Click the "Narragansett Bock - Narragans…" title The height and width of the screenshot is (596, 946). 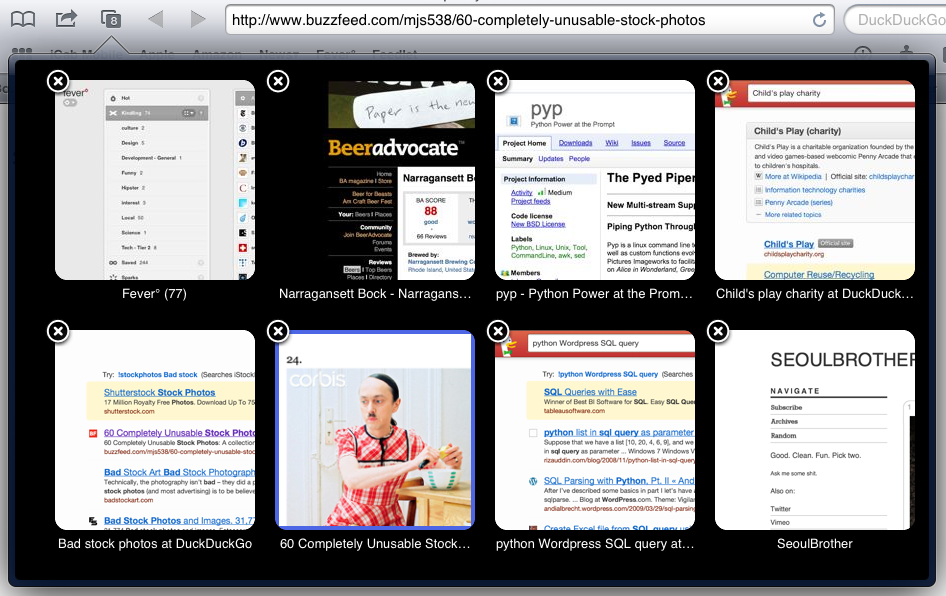pyautogui.click(x=375, y=294)
